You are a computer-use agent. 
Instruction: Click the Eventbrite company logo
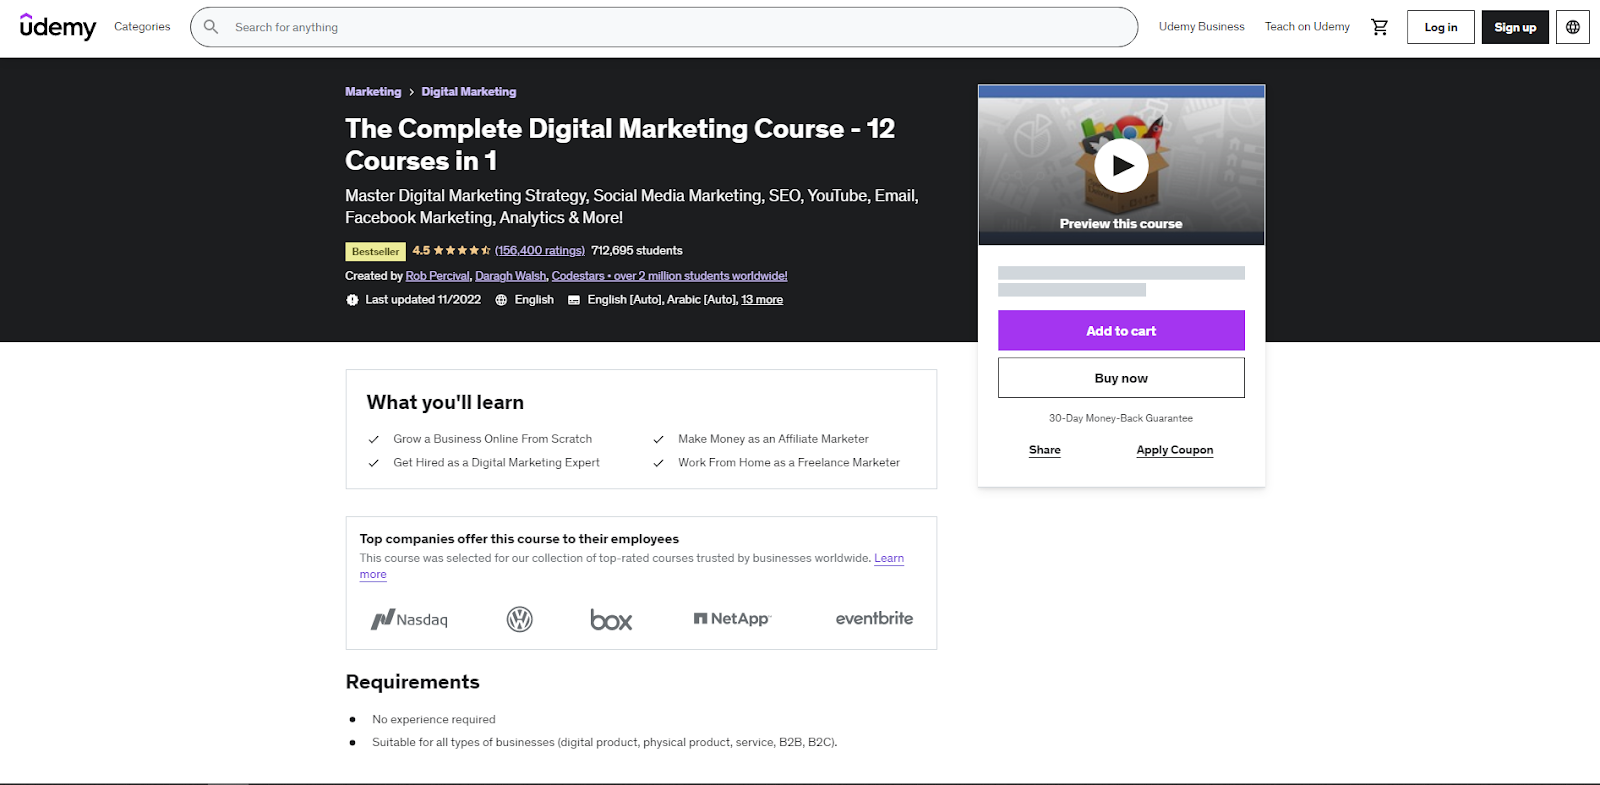coord(874,619)
